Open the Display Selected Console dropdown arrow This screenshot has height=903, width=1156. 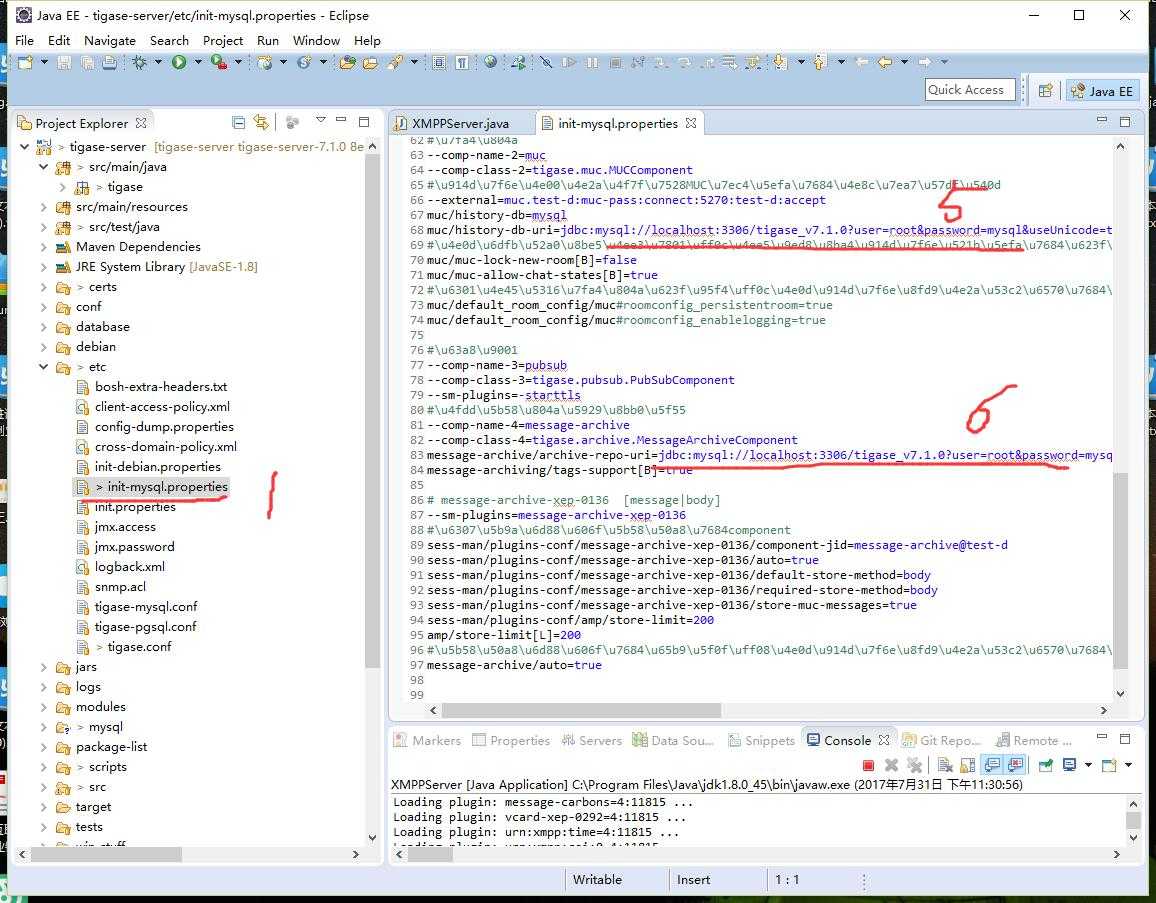click(1088, 765)
